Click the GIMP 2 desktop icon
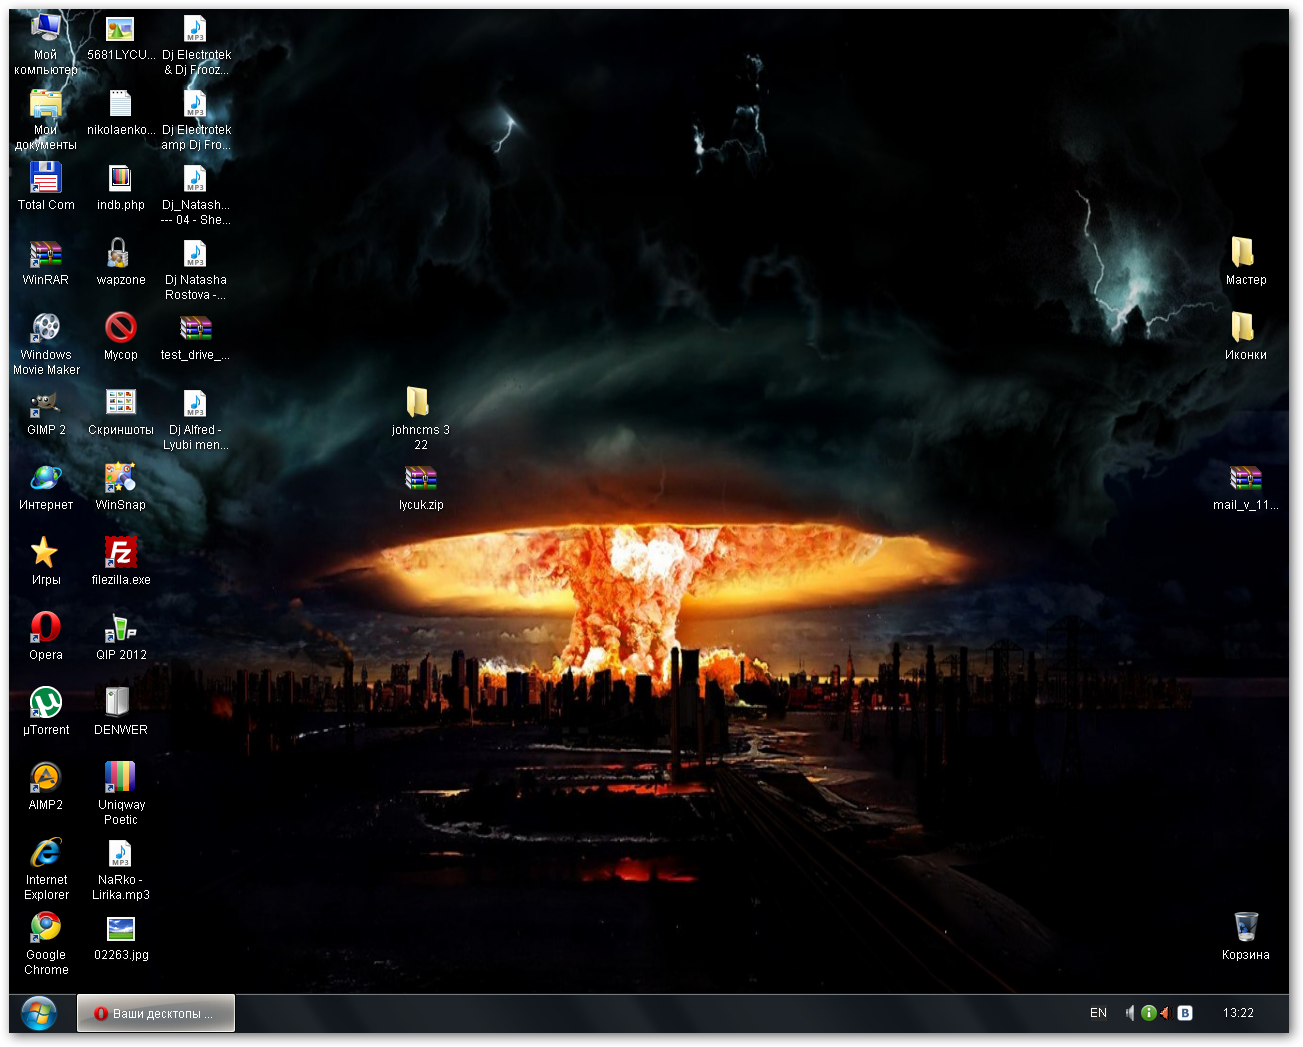Image resolution: width=1303 pixels, height=1047 pixels. click(45, 405)
